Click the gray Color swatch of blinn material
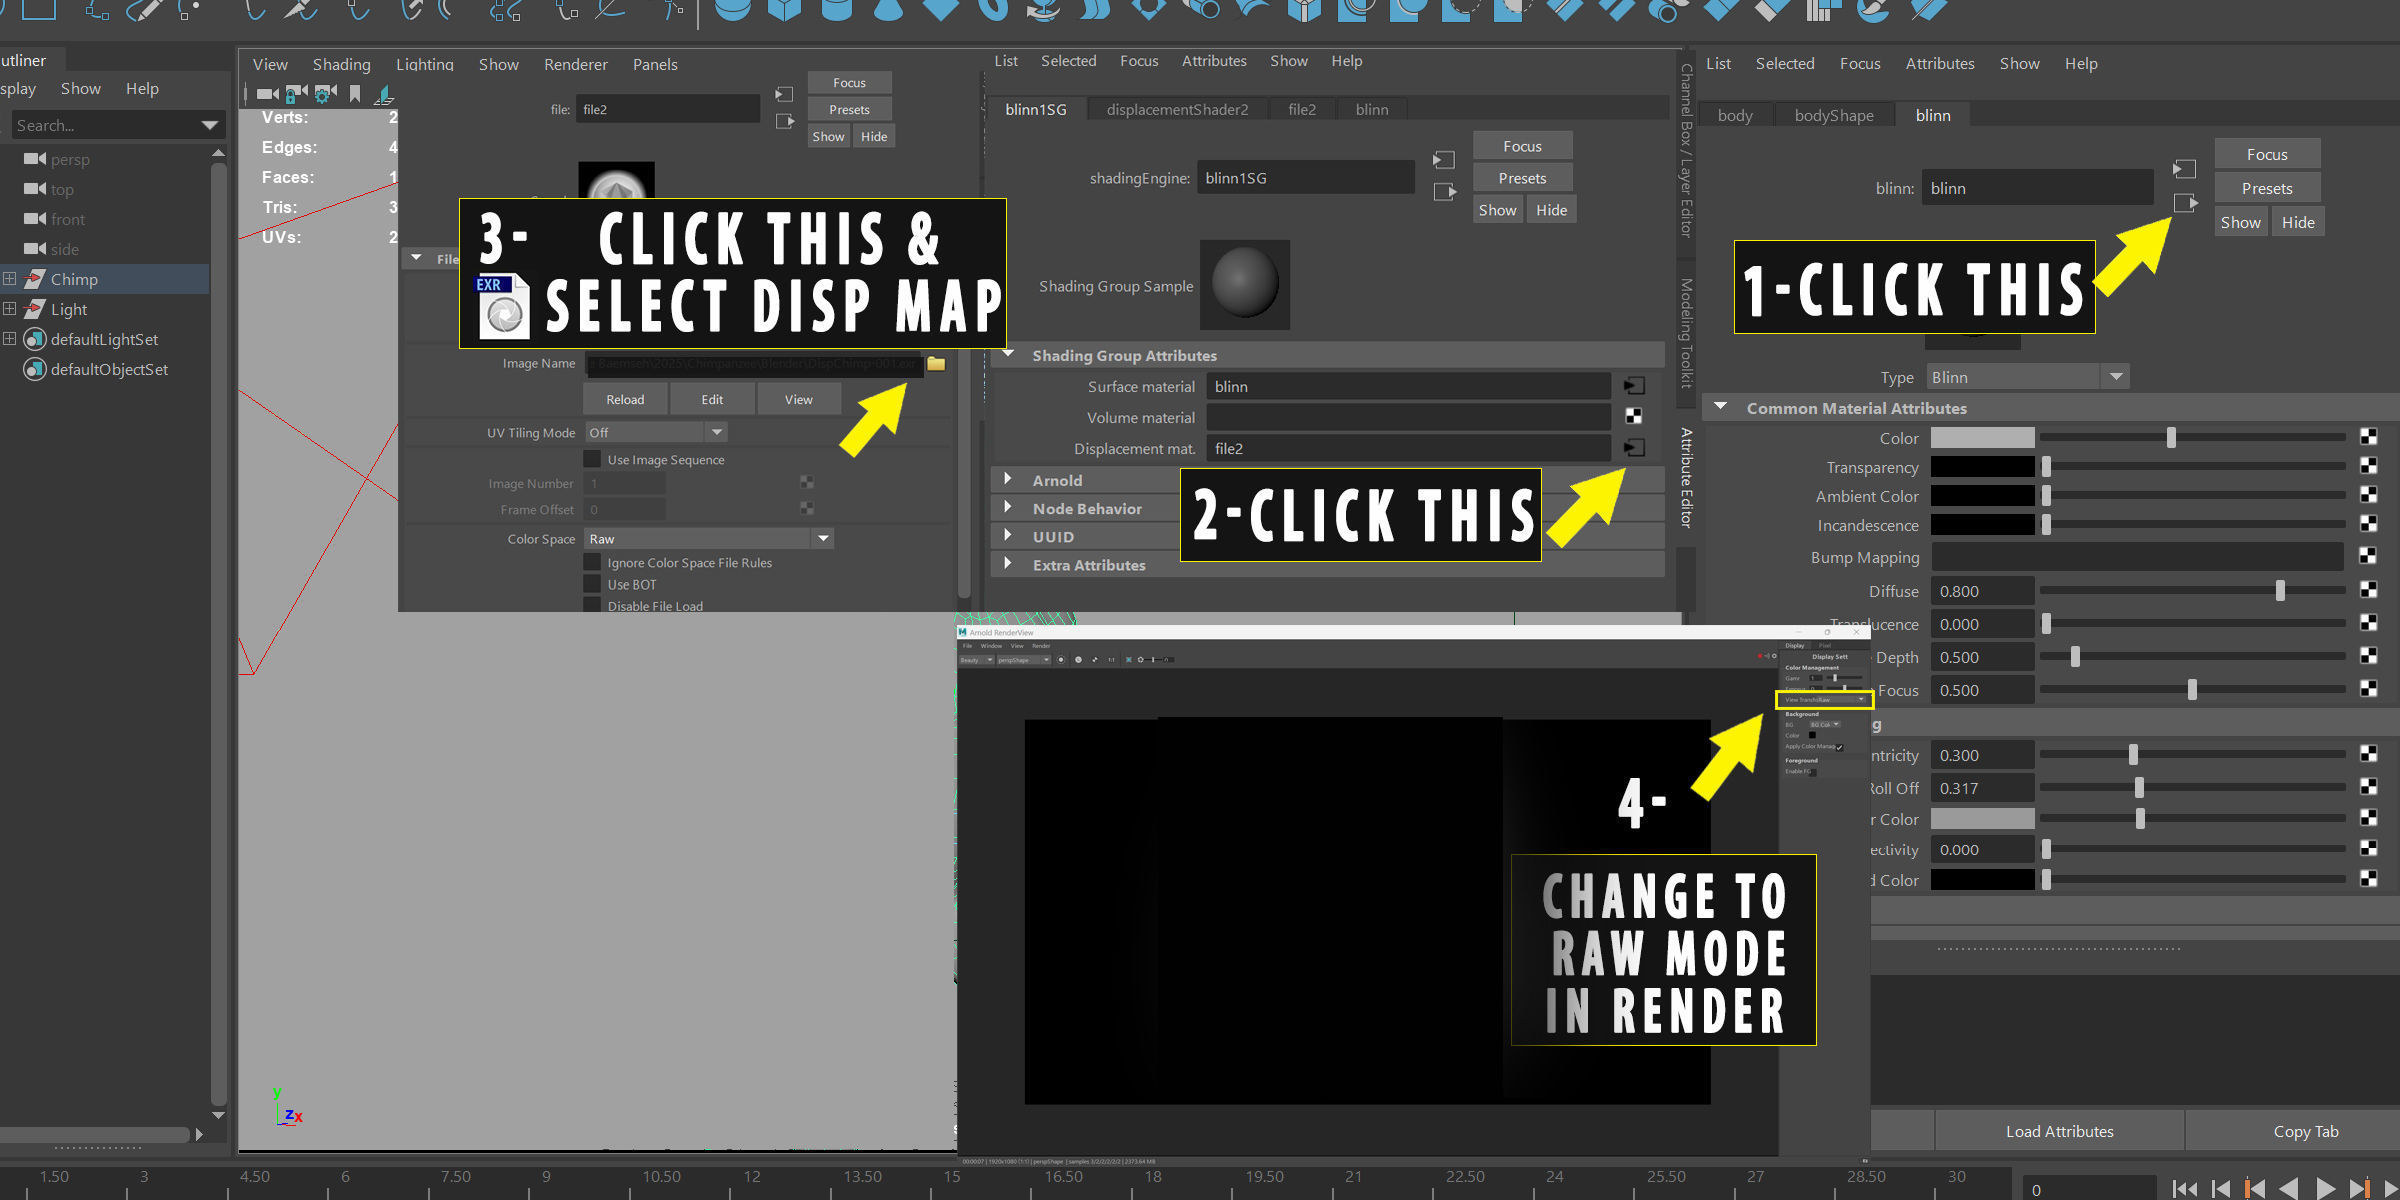Image resolution: width=2400 pixels, height=1200 pixels. pos(1982,438)
